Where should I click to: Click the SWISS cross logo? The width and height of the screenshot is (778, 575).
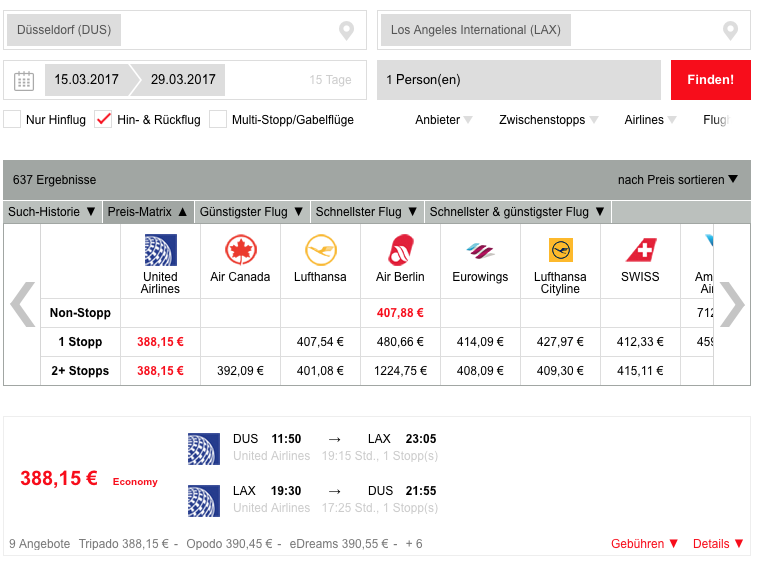[641, 250]
